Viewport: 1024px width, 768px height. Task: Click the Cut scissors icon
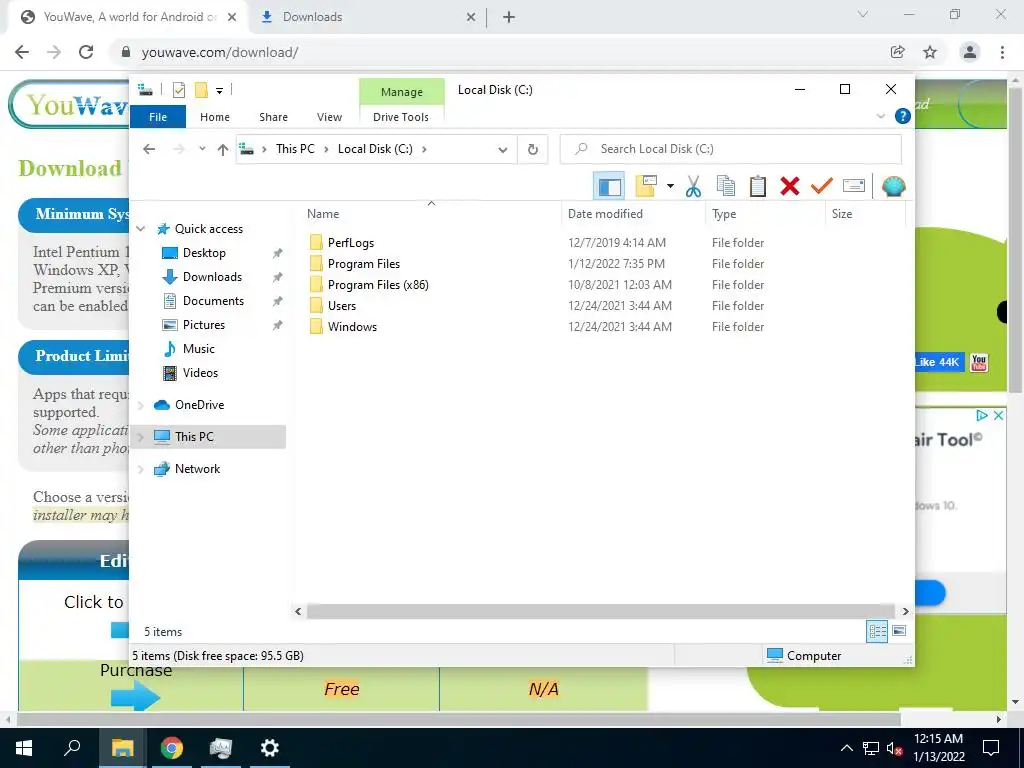(x=693, y=187)
